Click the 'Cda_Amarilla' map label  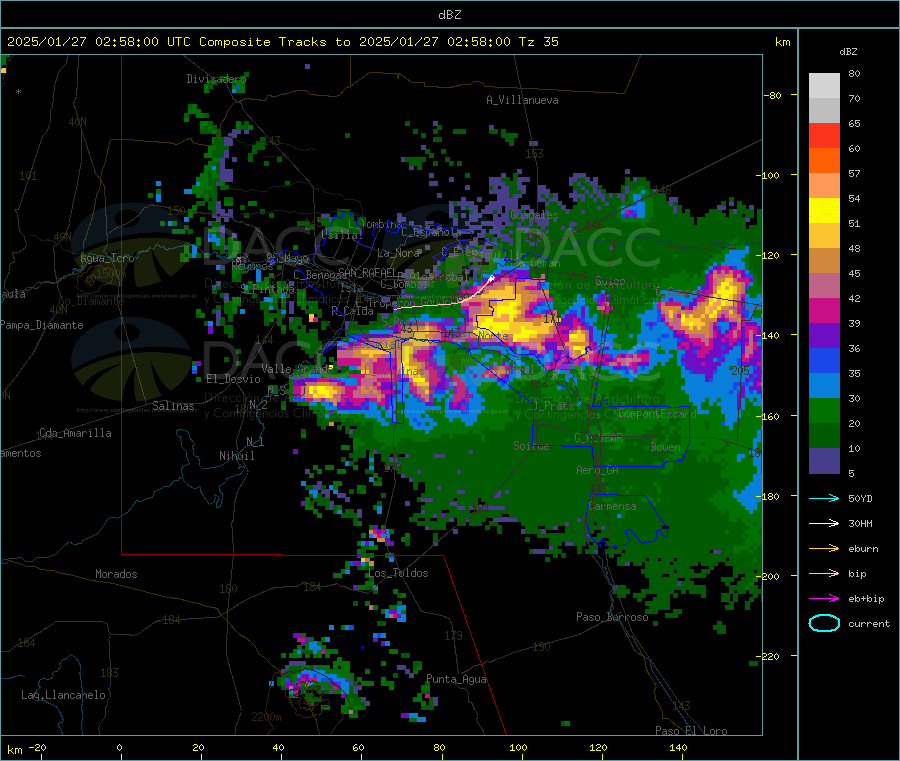point(75,433)
